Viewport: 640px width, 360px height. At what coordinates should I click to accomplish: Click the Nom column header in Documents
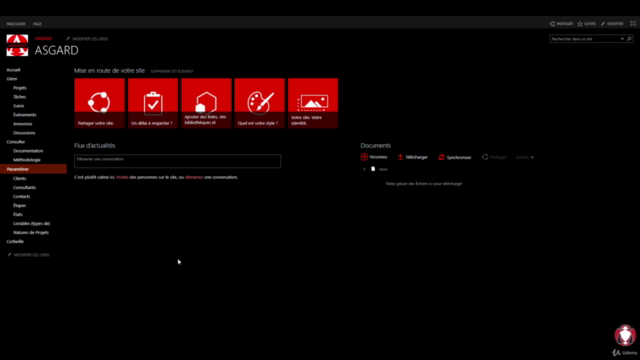click(x=383, y=169)
